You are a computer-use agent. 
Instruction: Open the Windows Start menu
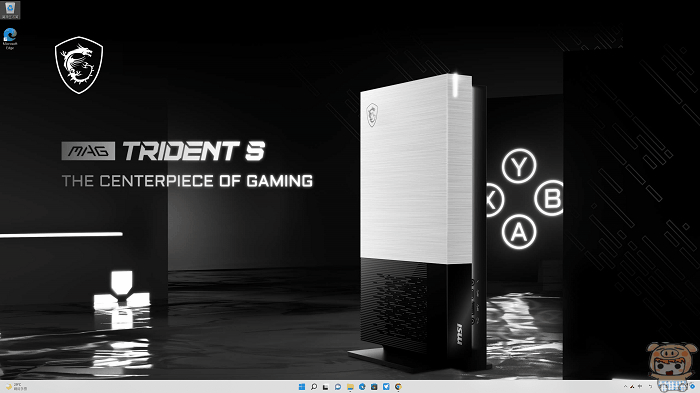(x=302, y=387)
